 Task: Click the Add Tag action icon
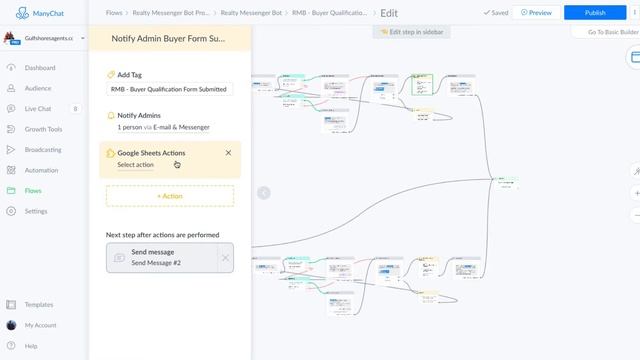[111, 75]
